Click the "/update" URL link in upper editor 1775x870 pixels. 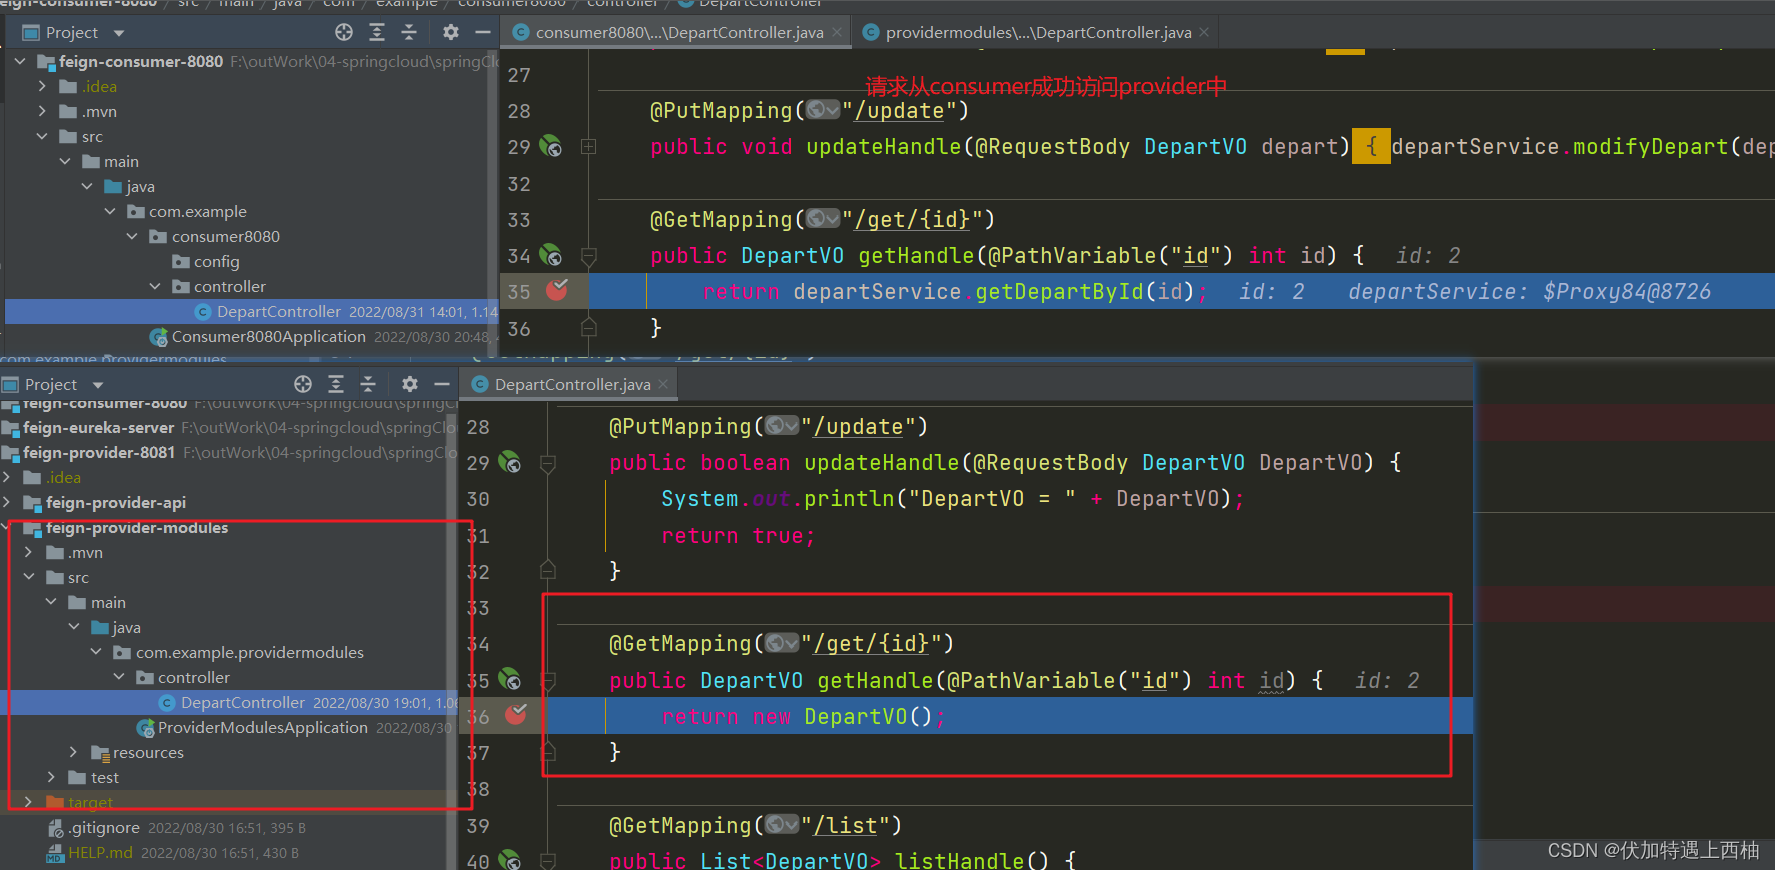click(899, 110)
